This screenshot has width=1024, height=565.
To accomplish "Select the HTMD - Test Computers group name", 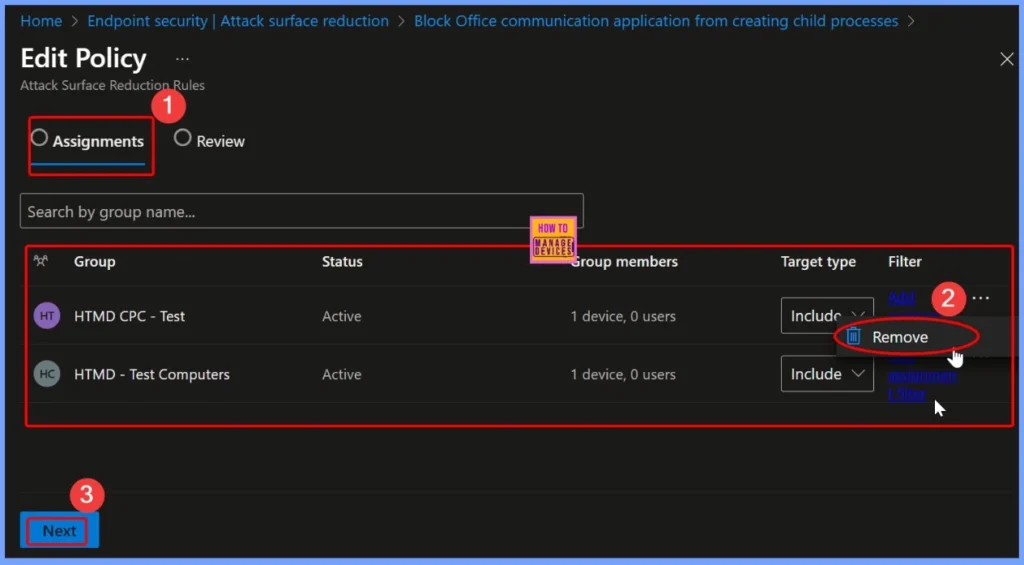I will 152,374.
